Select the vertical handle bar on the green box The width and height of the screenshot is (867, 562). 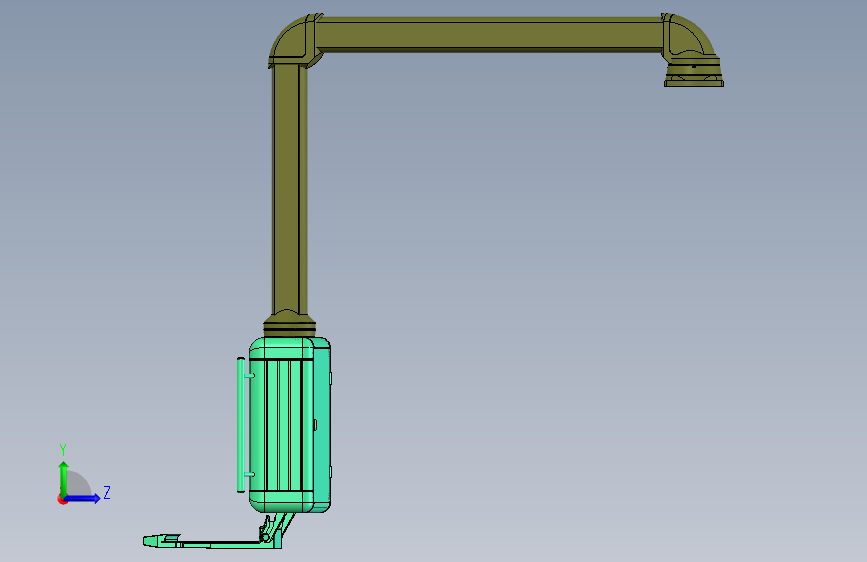[x=241, y=425]
